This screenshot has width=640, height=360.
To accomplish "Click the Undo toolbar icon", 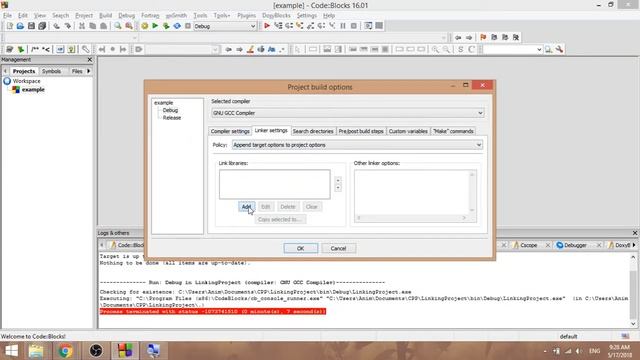I will pos(56,26).
